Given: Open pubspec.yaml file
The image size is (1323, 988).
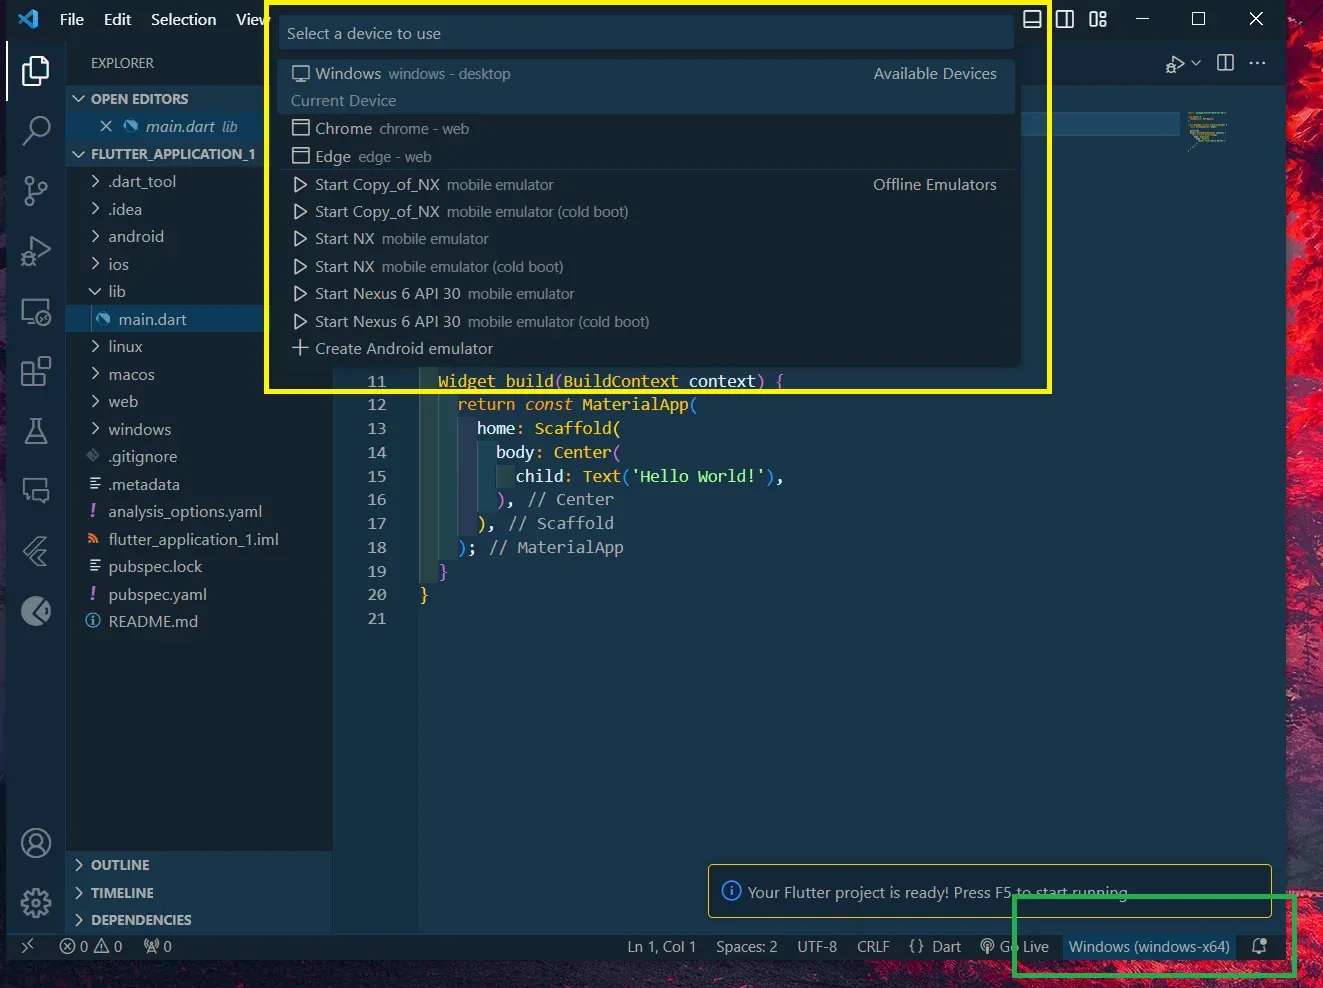Looking at the screenshot, I should 157,594.
